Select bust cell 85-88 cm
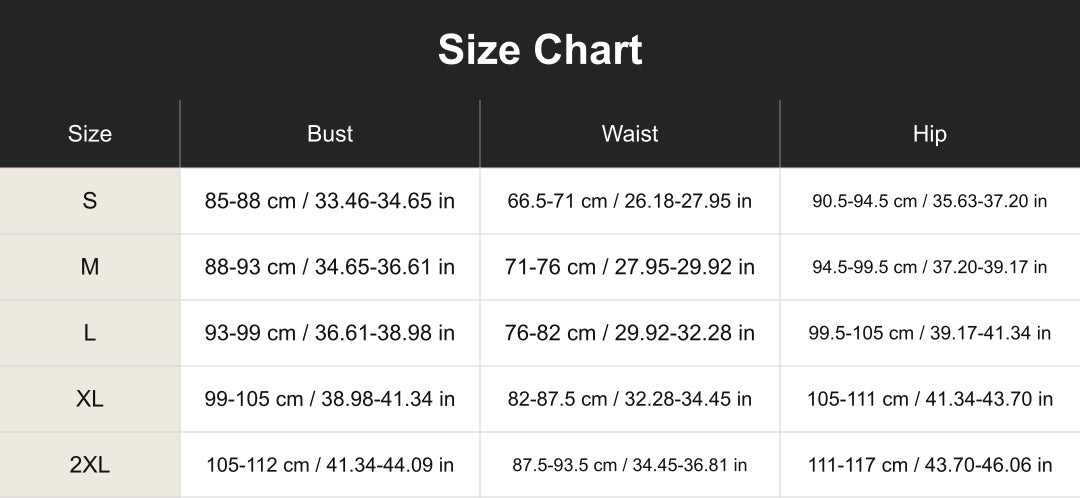Screen dimensions: 1080x498 330,201
